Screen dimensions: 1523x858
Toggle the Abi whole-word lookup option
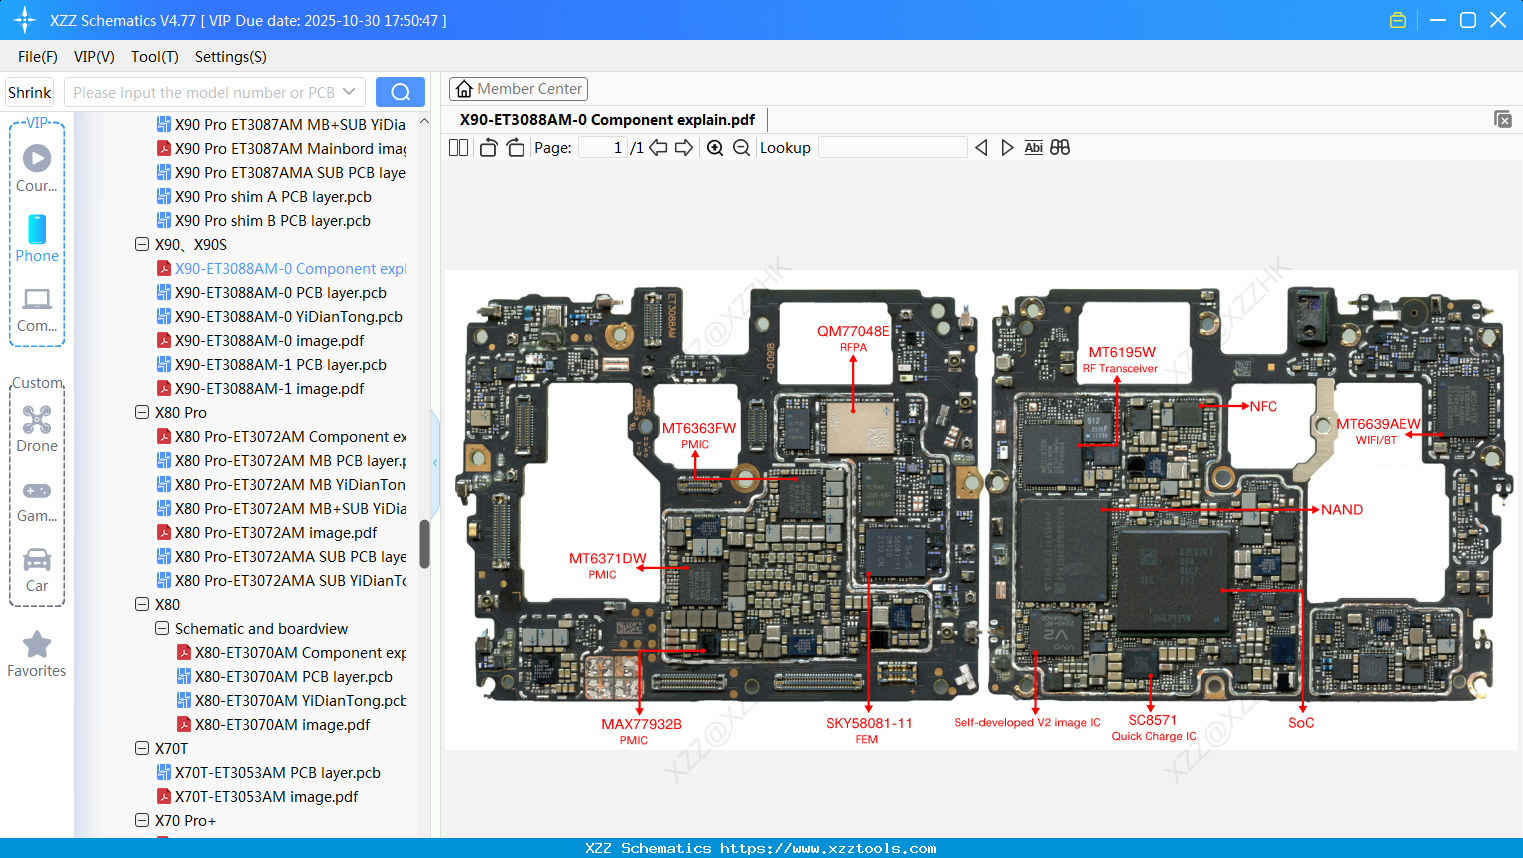(x=1033, y=147)
